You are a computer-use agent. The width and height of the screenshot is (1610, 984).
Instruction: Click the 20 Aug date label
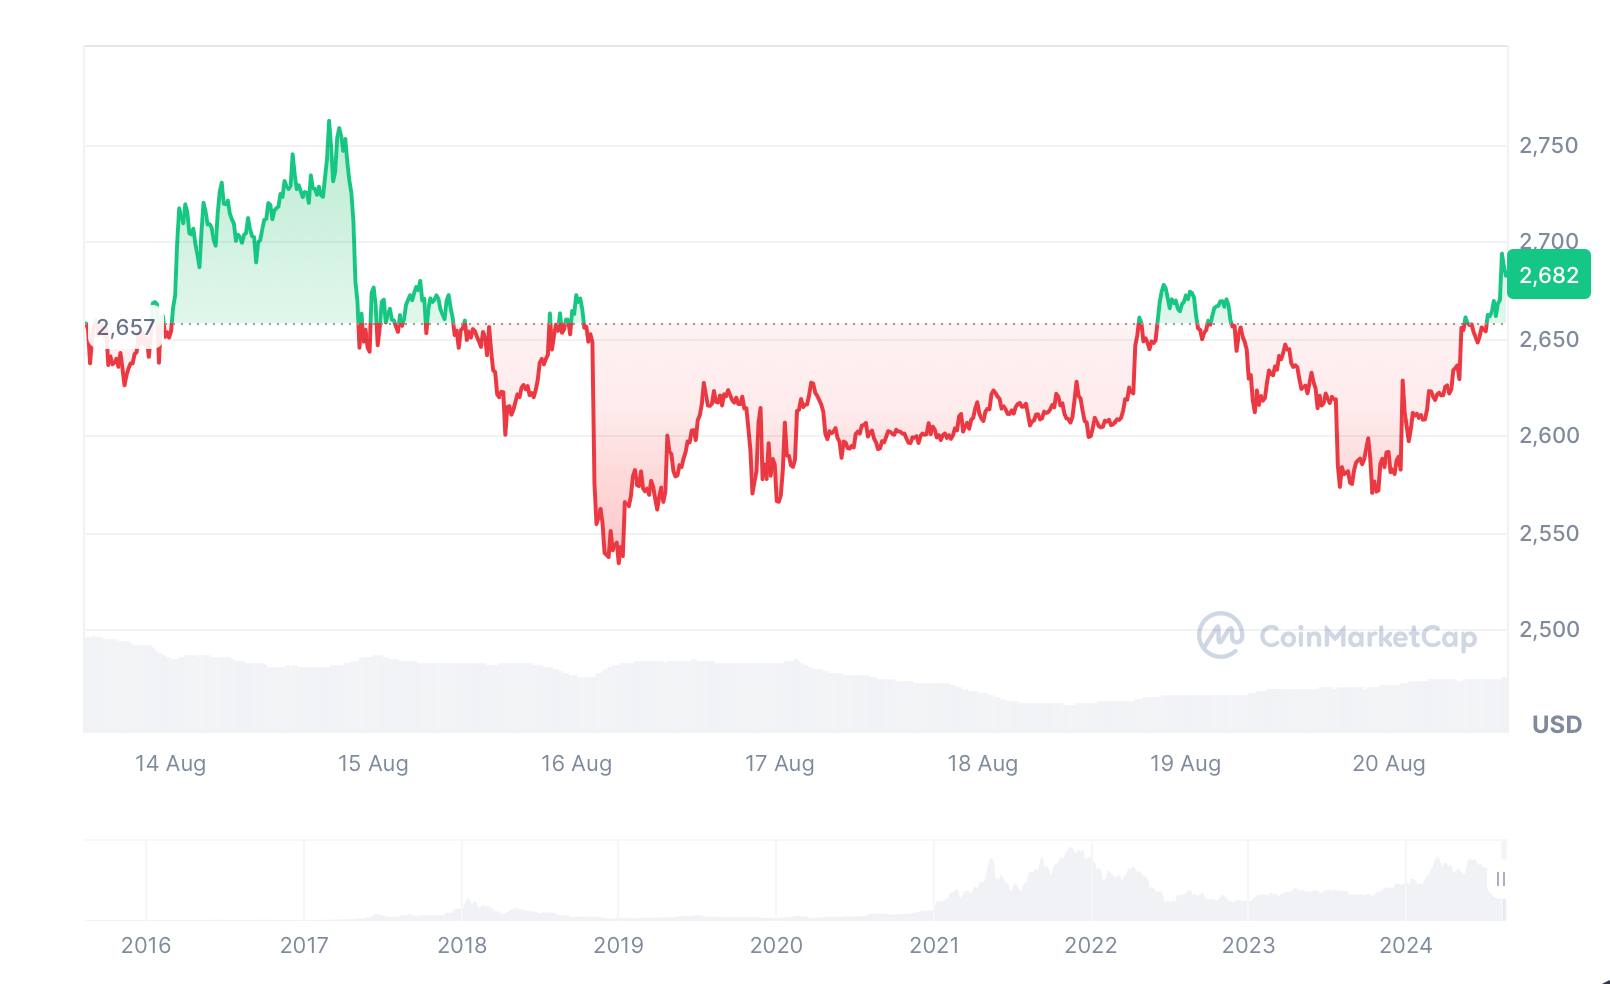tap(1388, 763)
